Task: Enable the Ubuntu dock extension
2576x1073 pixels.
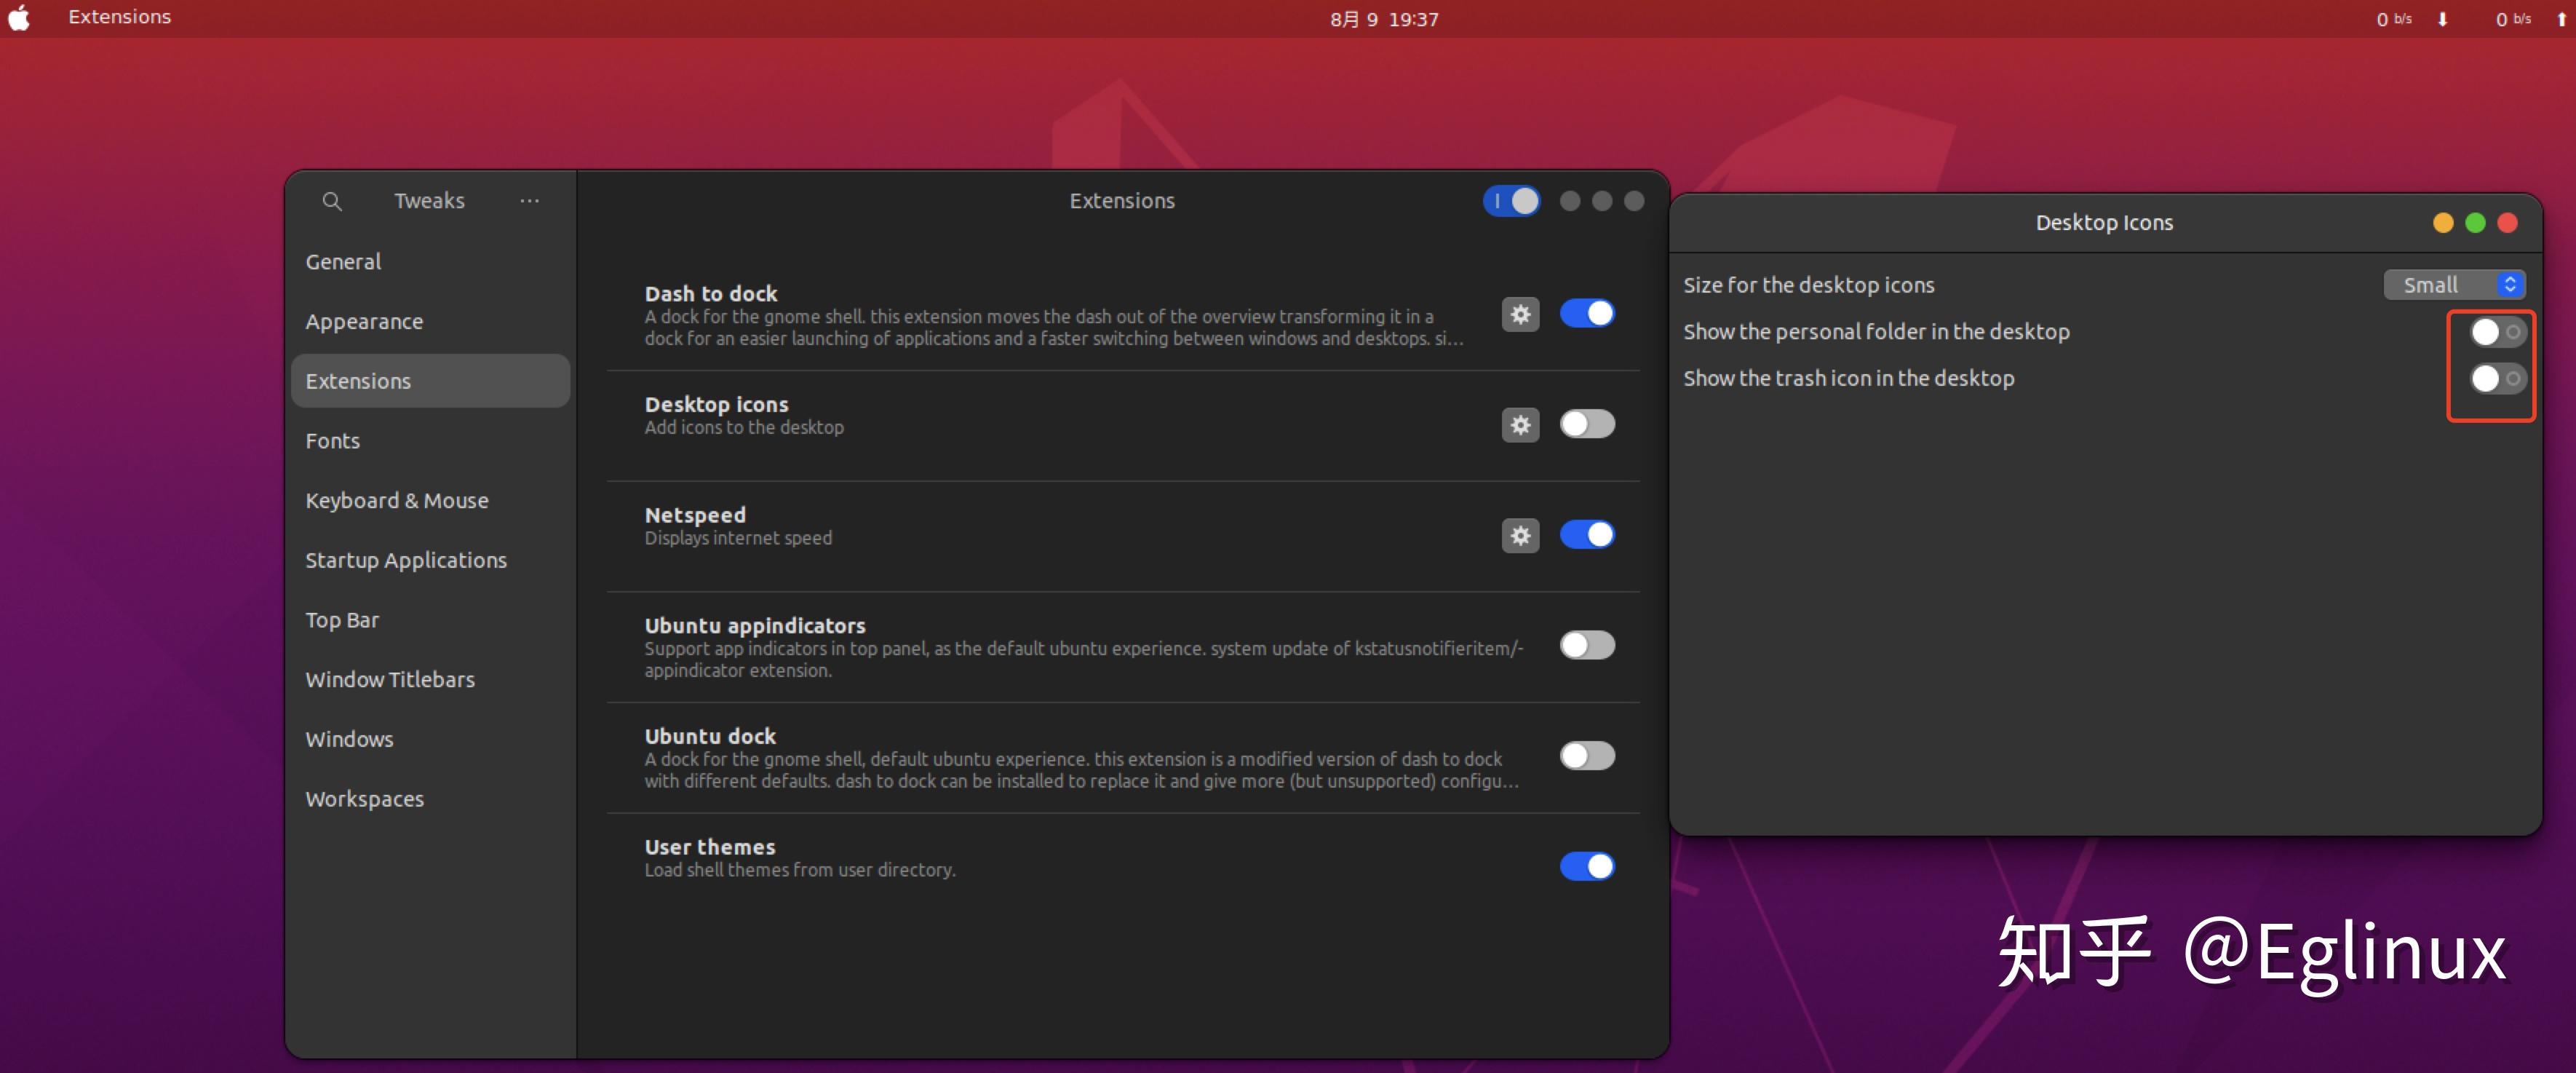Action: click(x=1587, y=756)
